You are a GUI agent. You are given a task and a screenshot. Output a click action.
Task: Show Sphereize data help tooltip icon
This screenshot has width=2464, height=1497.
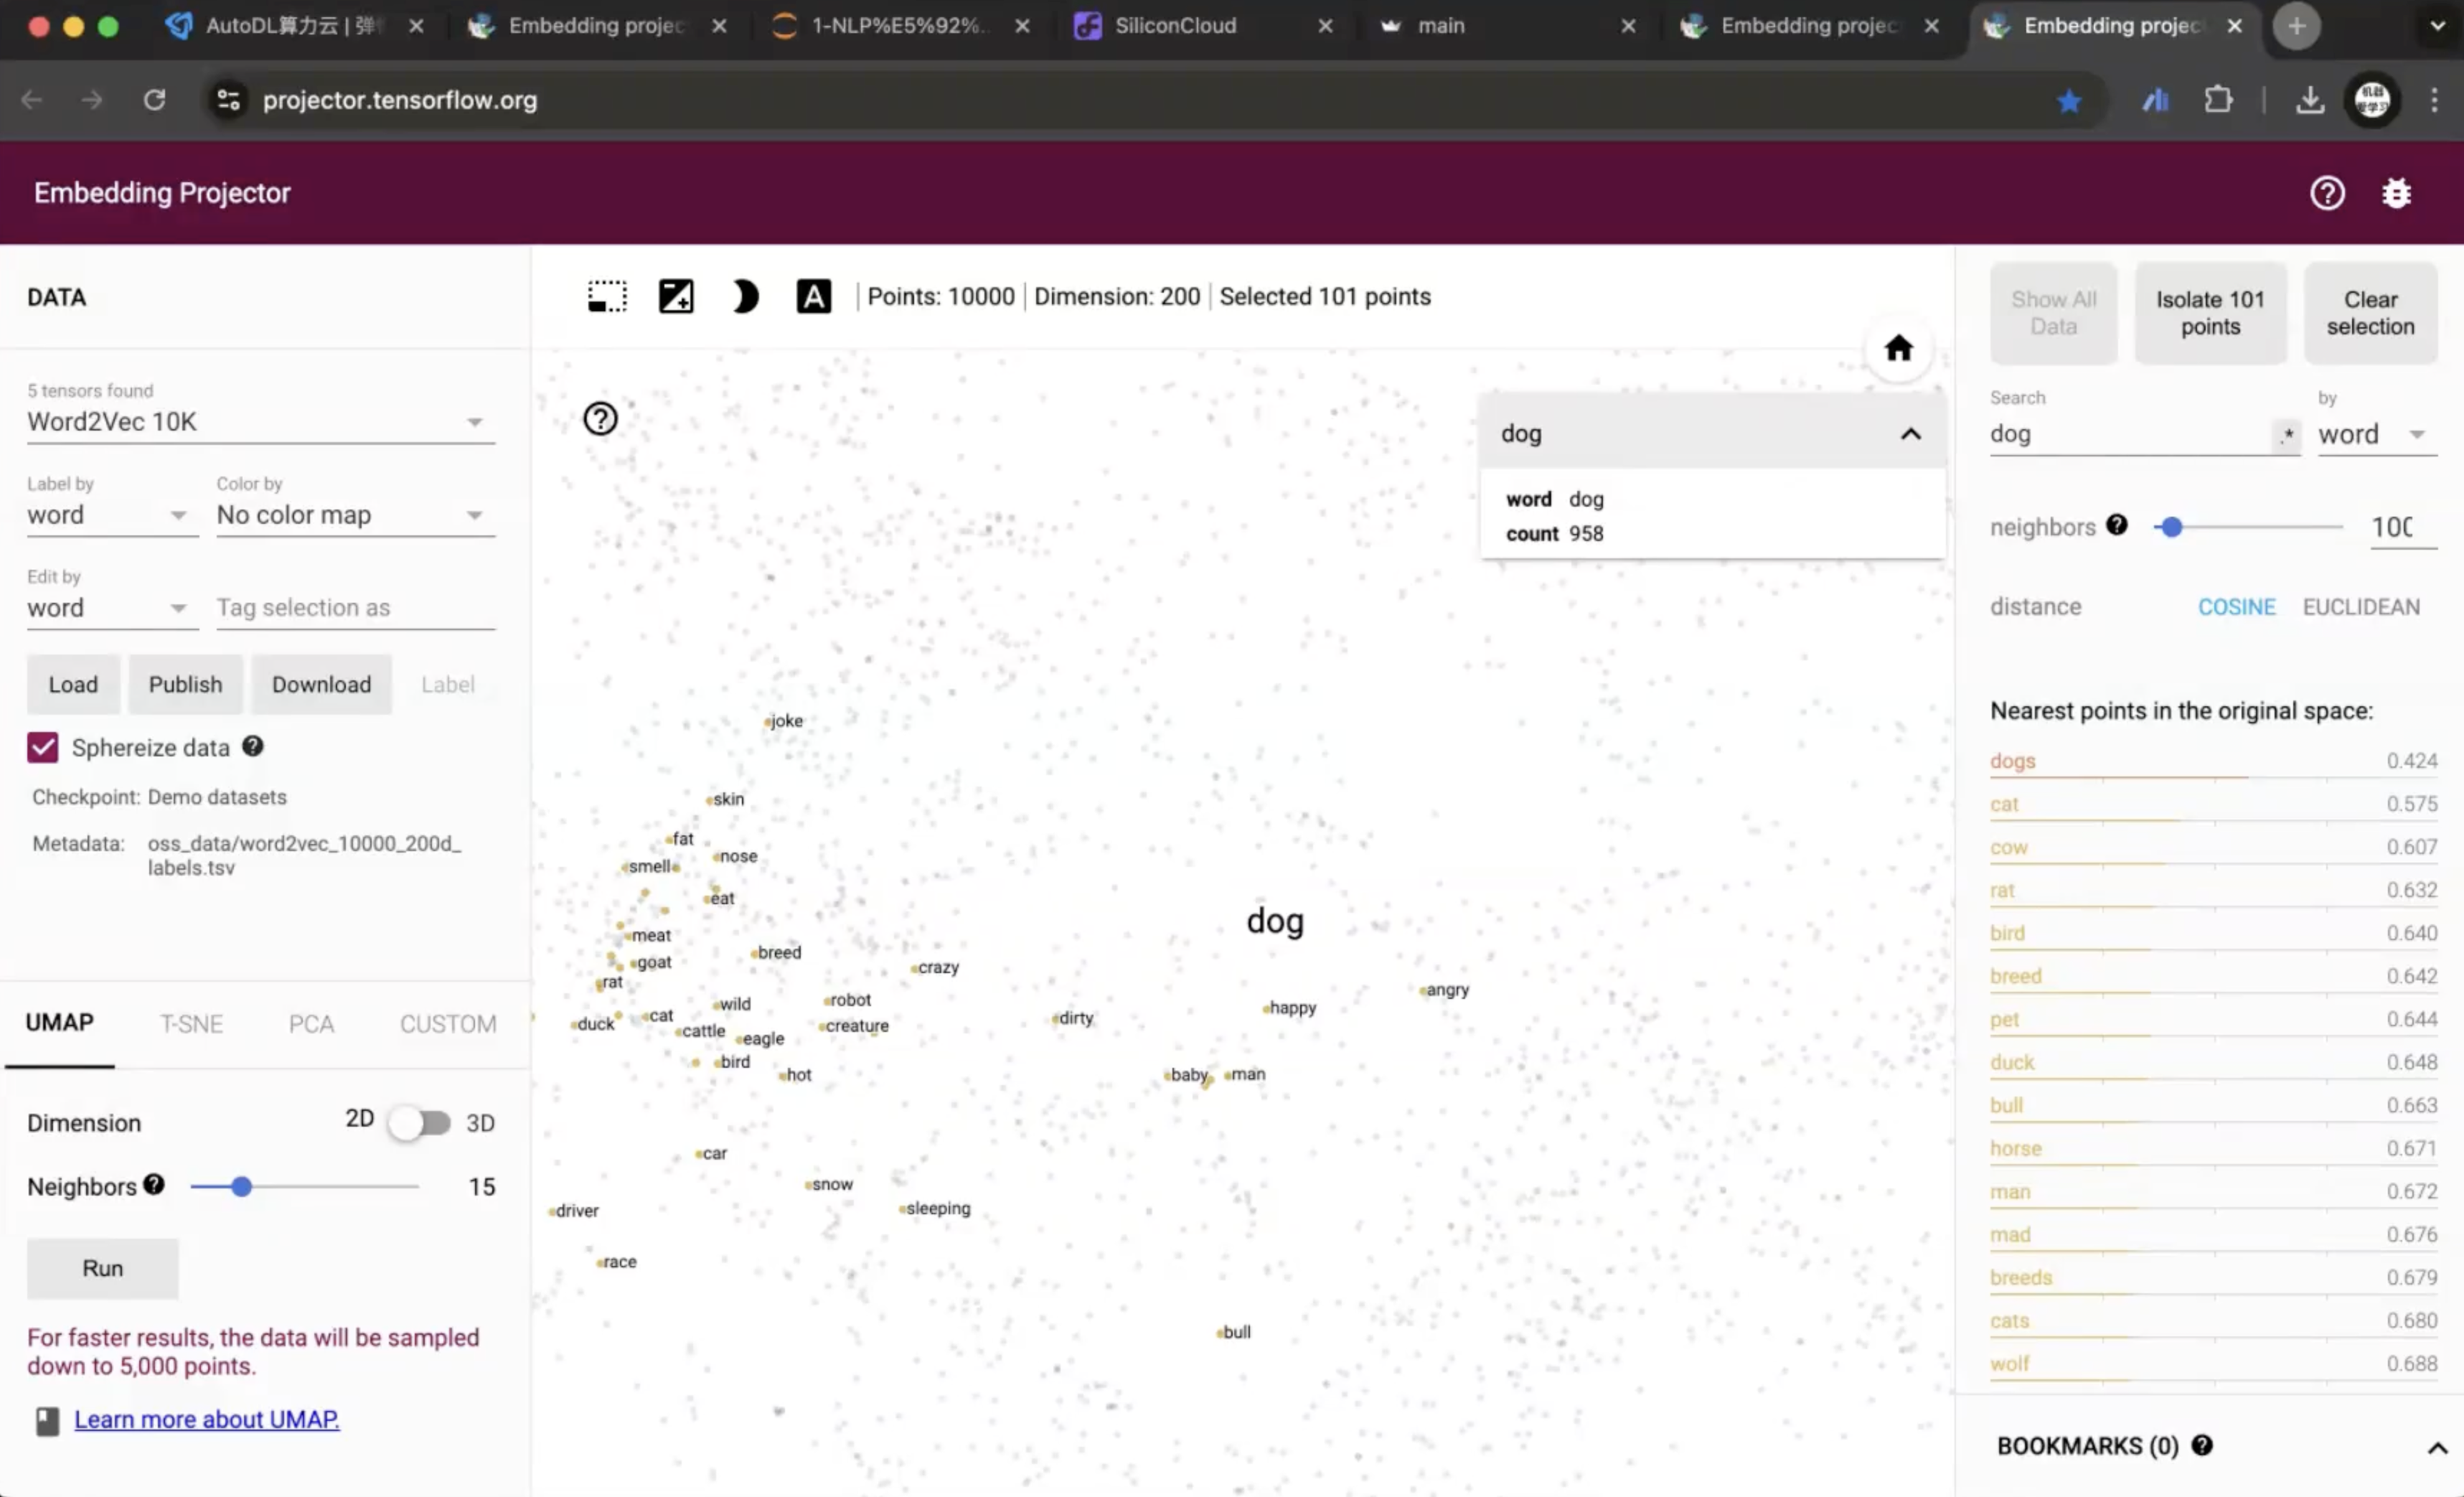tap(253, 746)
